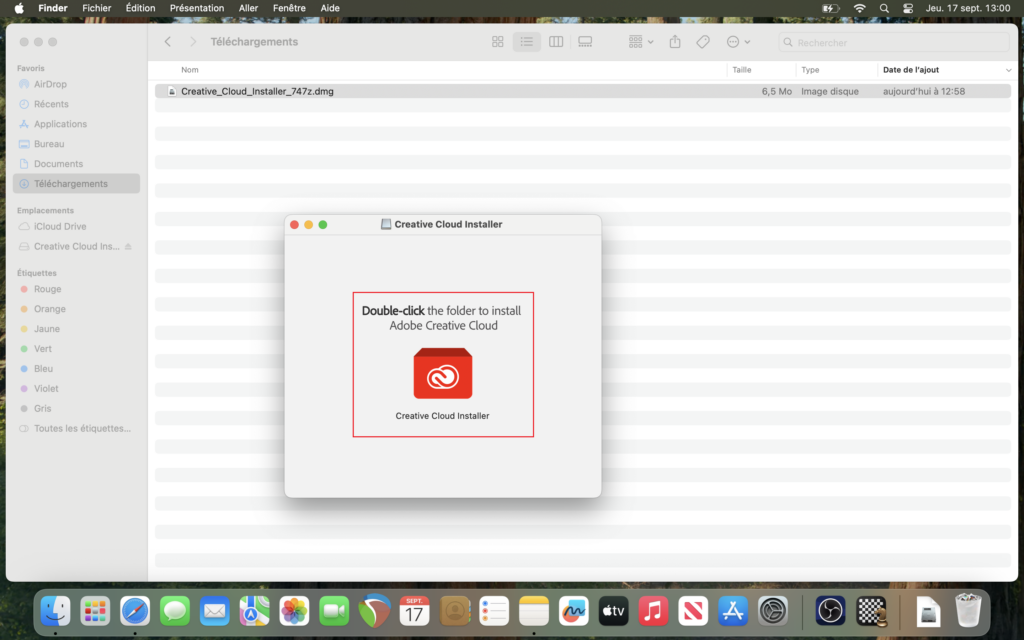Open the red Creative Cloud Installer folder icon
1024x640 pixels.
(443, 374)
